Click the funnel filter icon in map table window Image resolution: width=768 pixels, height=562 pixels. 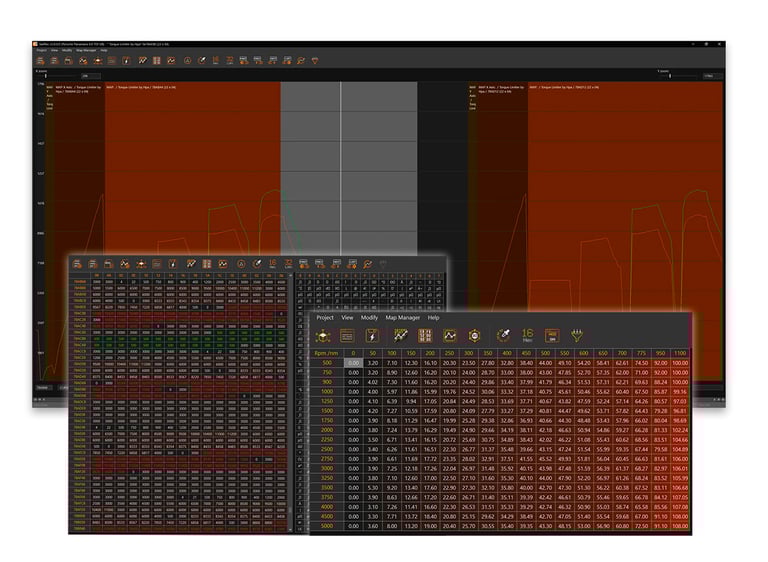(x=577, y=336)
